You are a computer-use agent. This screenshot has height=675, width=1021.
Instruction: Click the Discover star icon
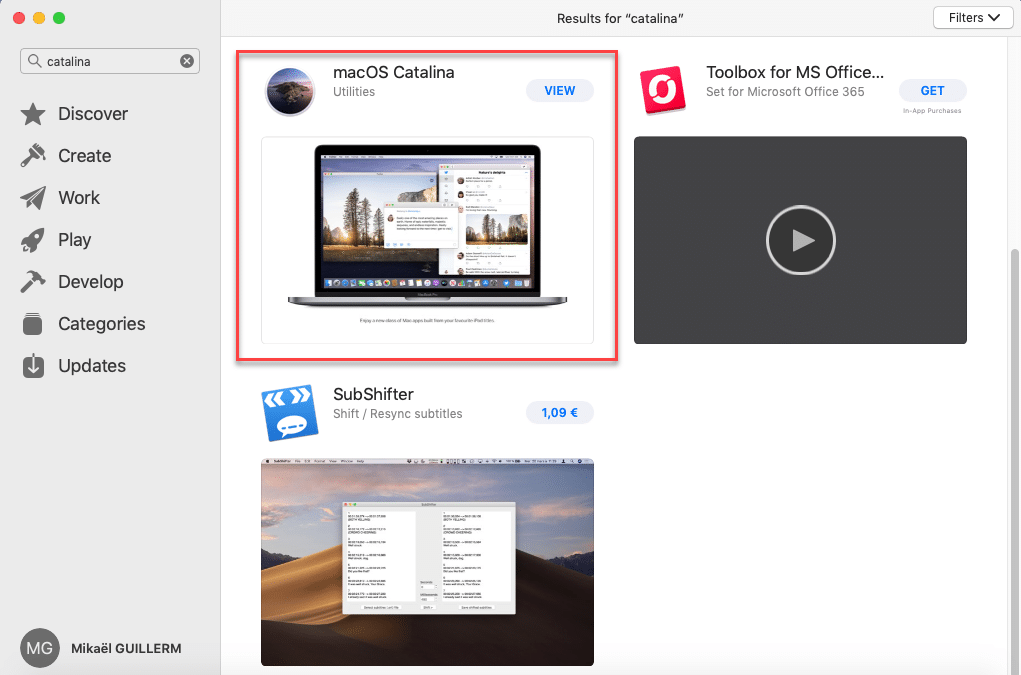click(x=33, y=114)
